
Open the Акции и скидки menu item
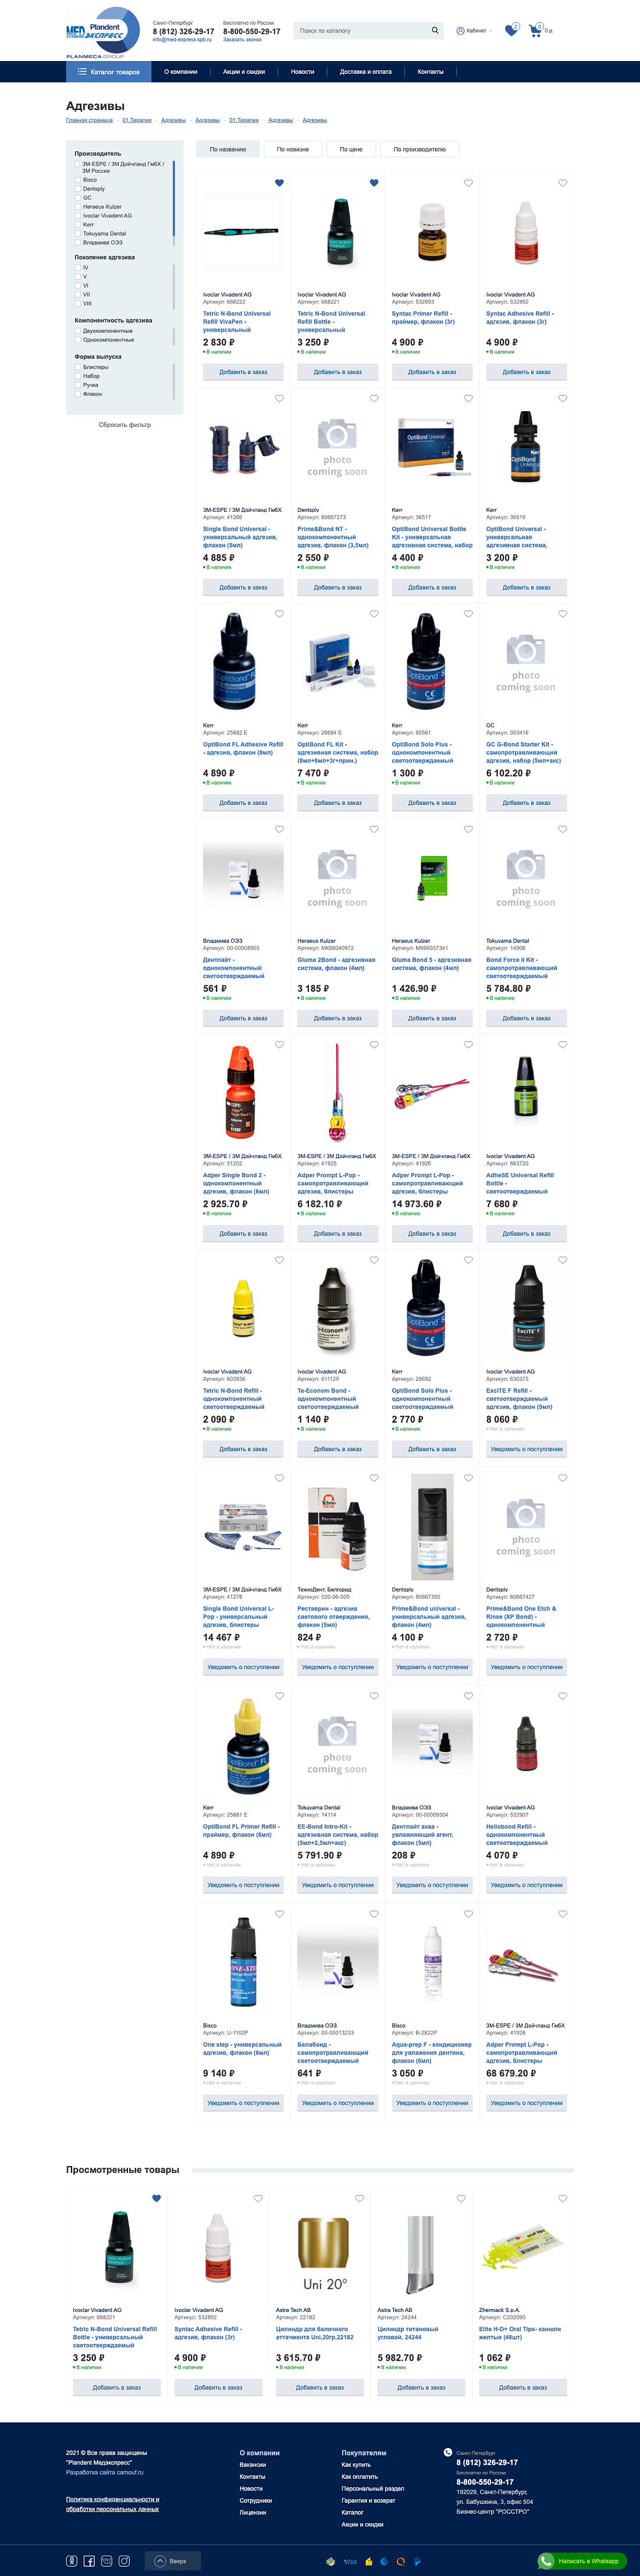(x=244, y=72)
